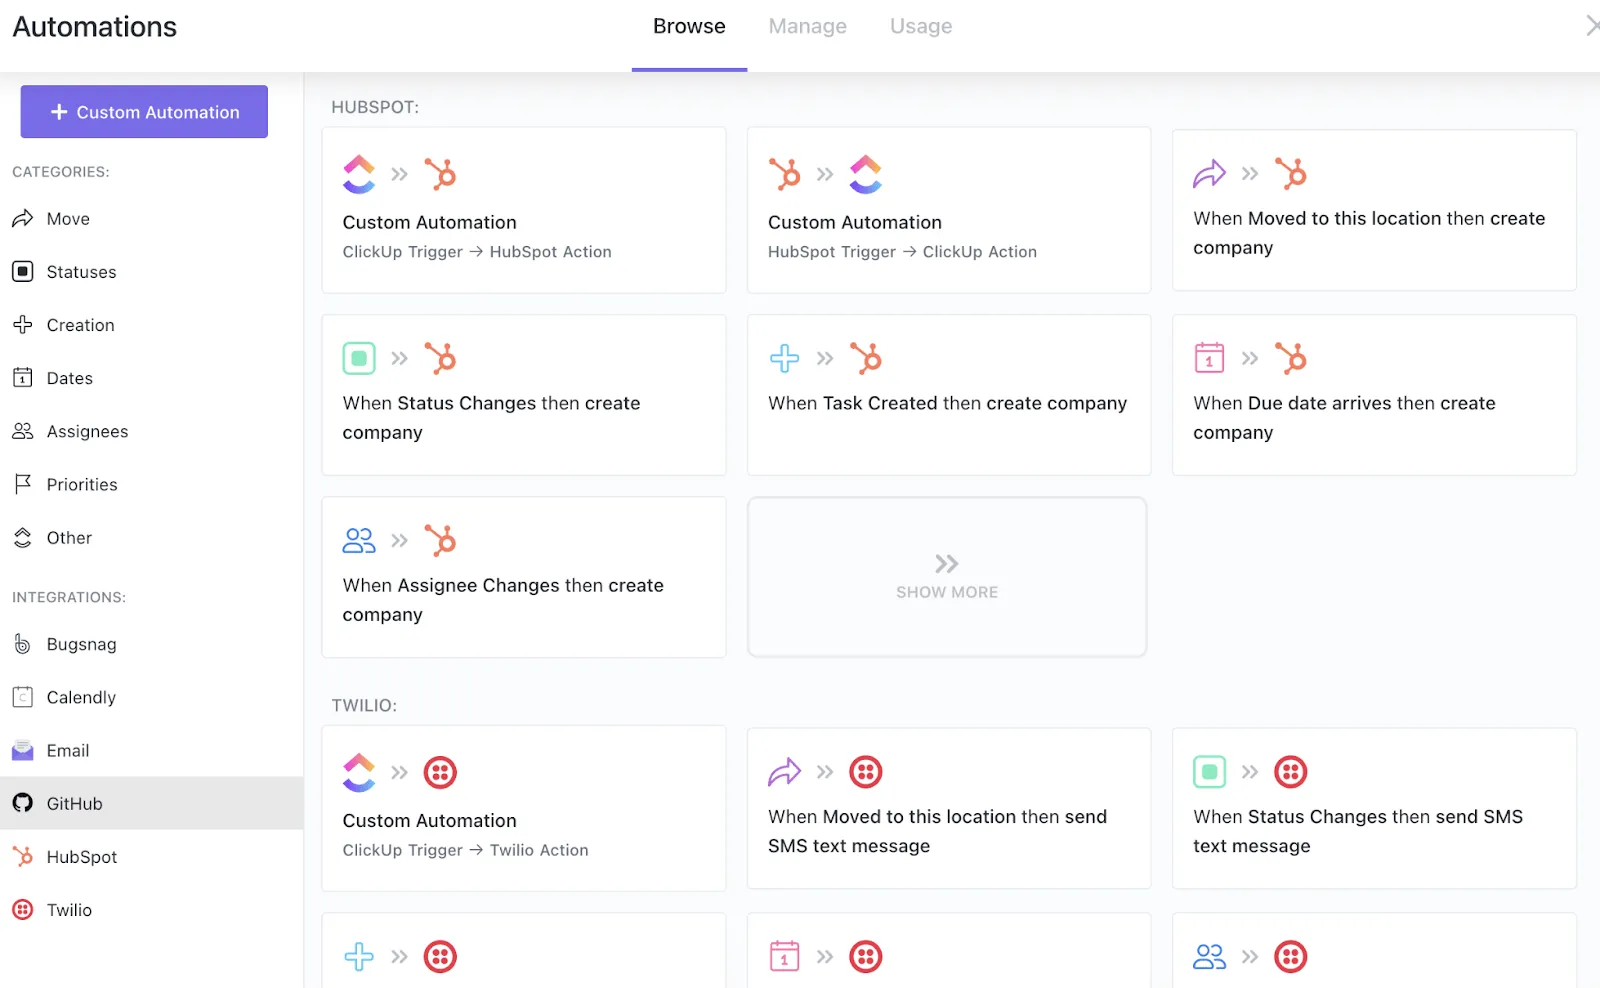Open the GitHub integration
The height and width of the screenshot is (988, 1600).
[151, 803]
